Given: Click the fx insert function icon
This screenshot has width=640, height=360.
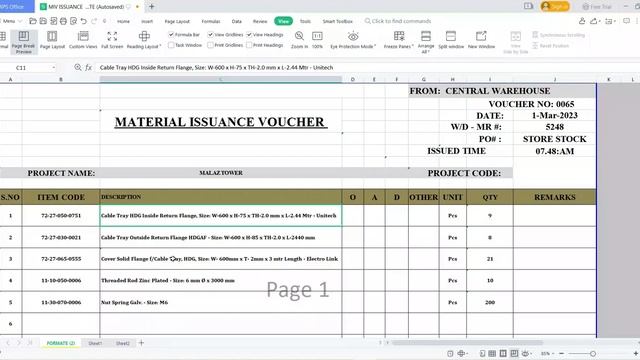Looking at the screenshot, I should (89, 67).
